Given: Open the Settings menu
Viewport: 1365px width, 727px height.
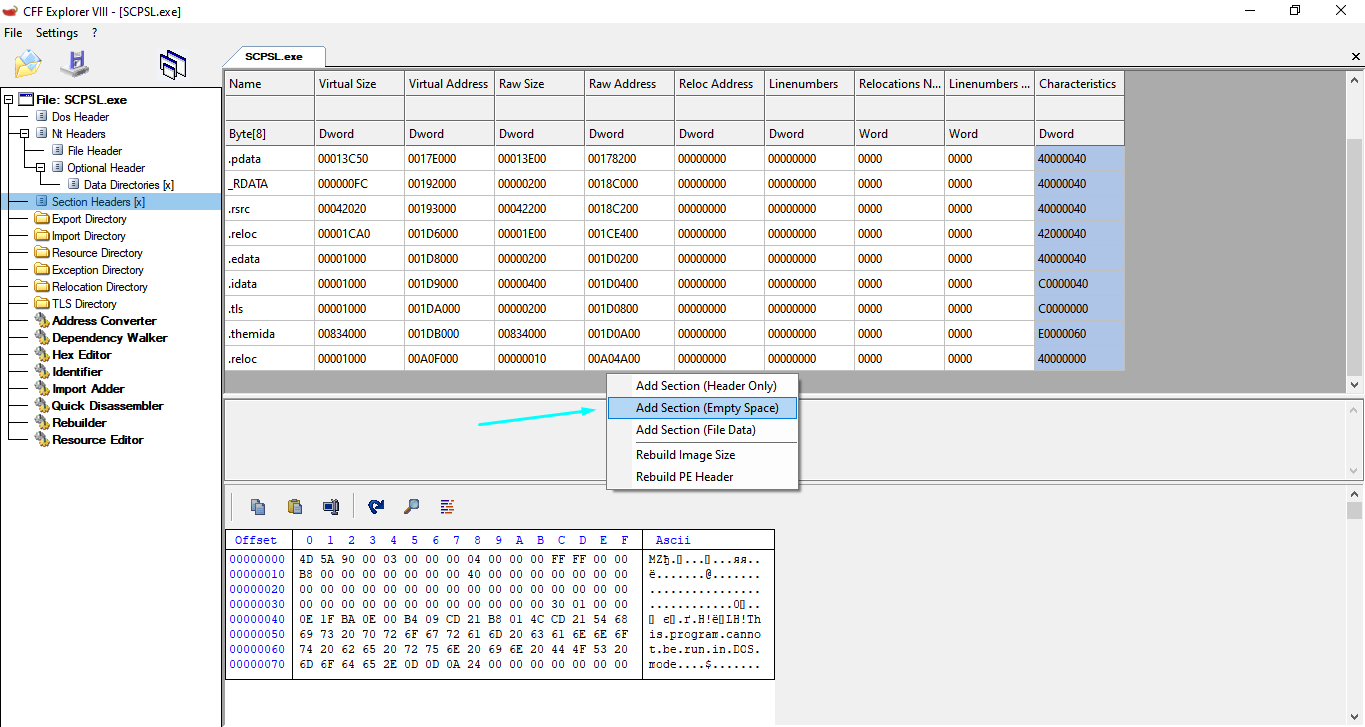Looking at the screenshot, I should coord(57,33).
